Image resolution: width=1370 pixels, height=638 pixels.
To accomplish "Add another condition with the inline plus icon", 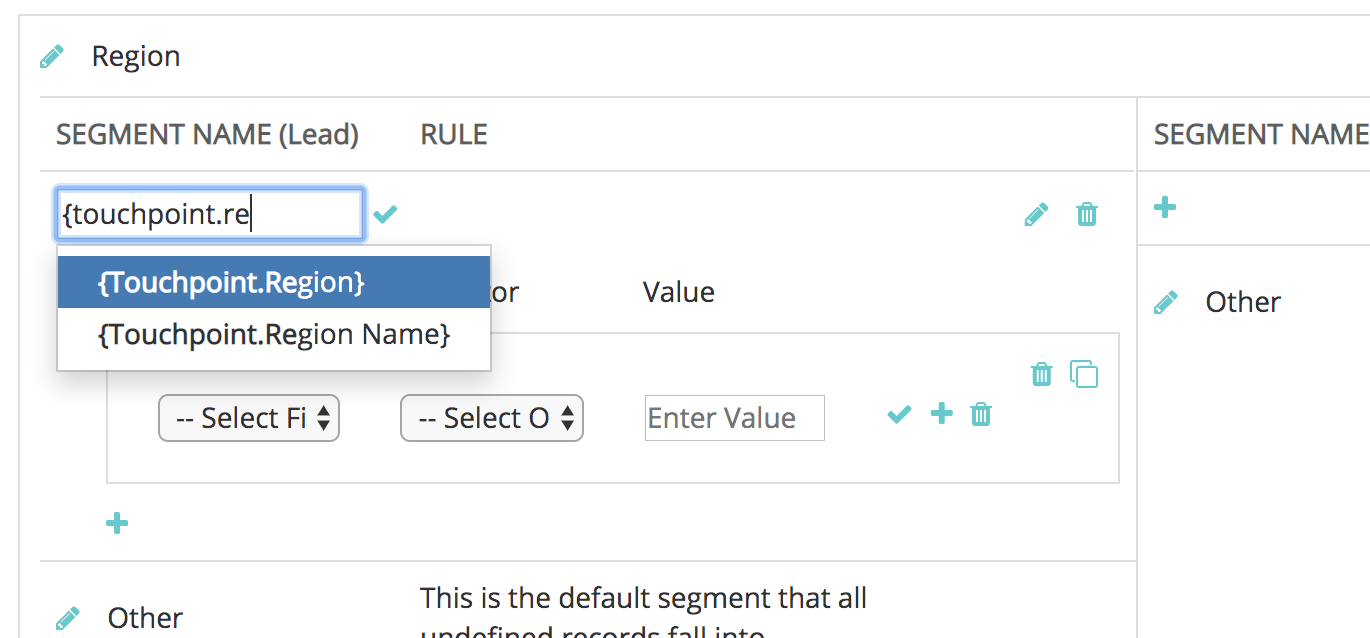I will point(941,414).
